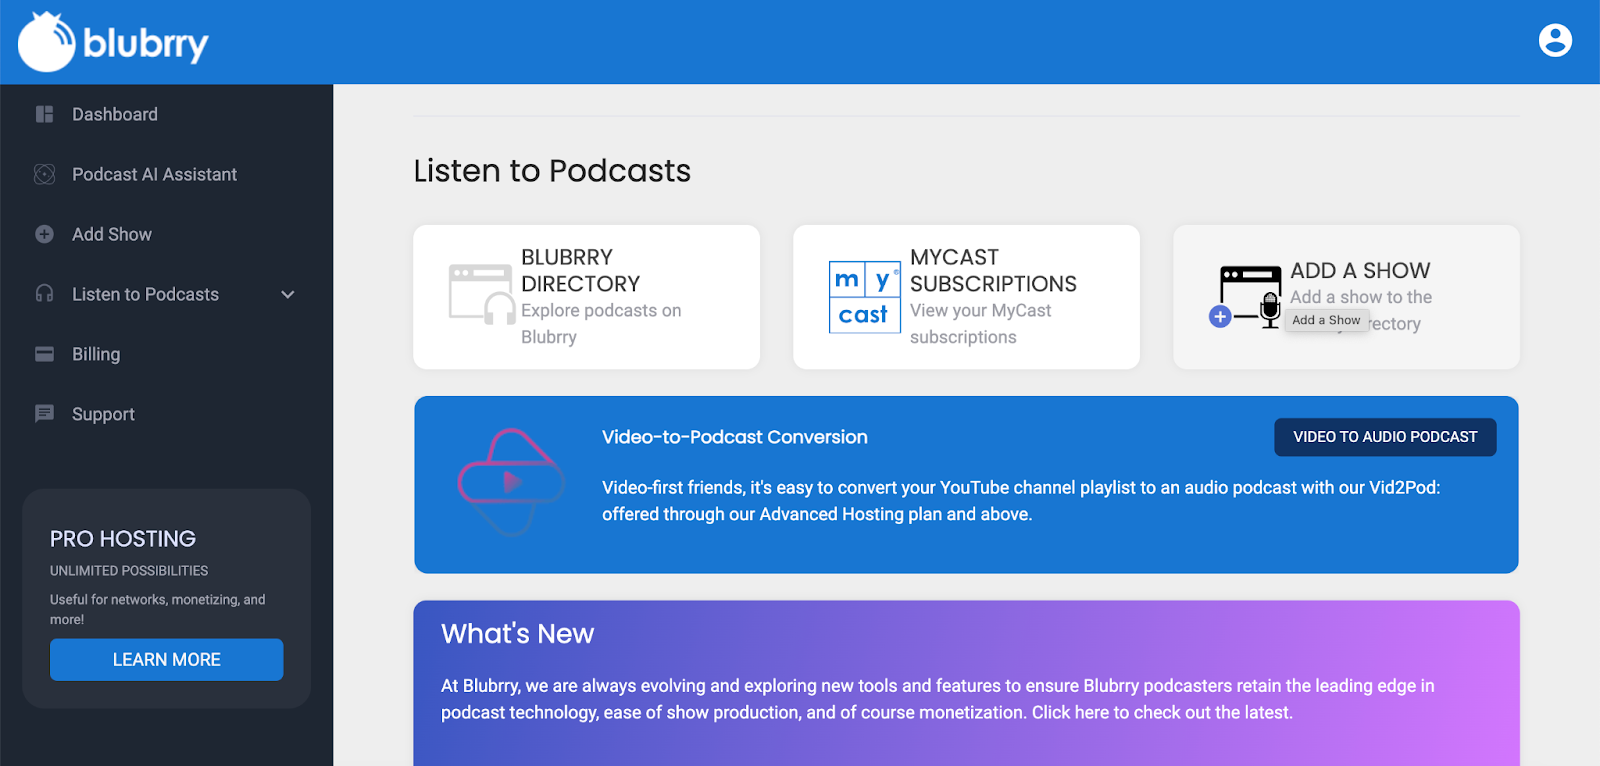Image resolution: width=1600 pixels, height=766 pixels.
Task: Open Podcast AI Assistant menu item
Action: click(154, 174)
